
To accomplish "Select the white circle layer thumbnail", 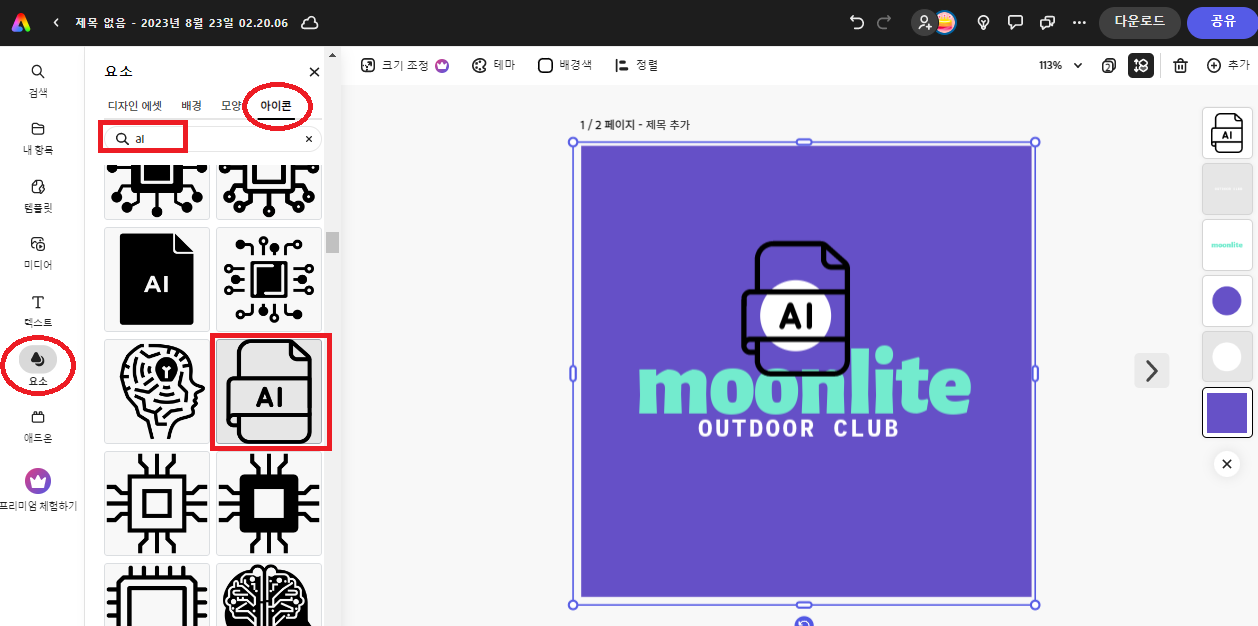I will click(1227, 357).
